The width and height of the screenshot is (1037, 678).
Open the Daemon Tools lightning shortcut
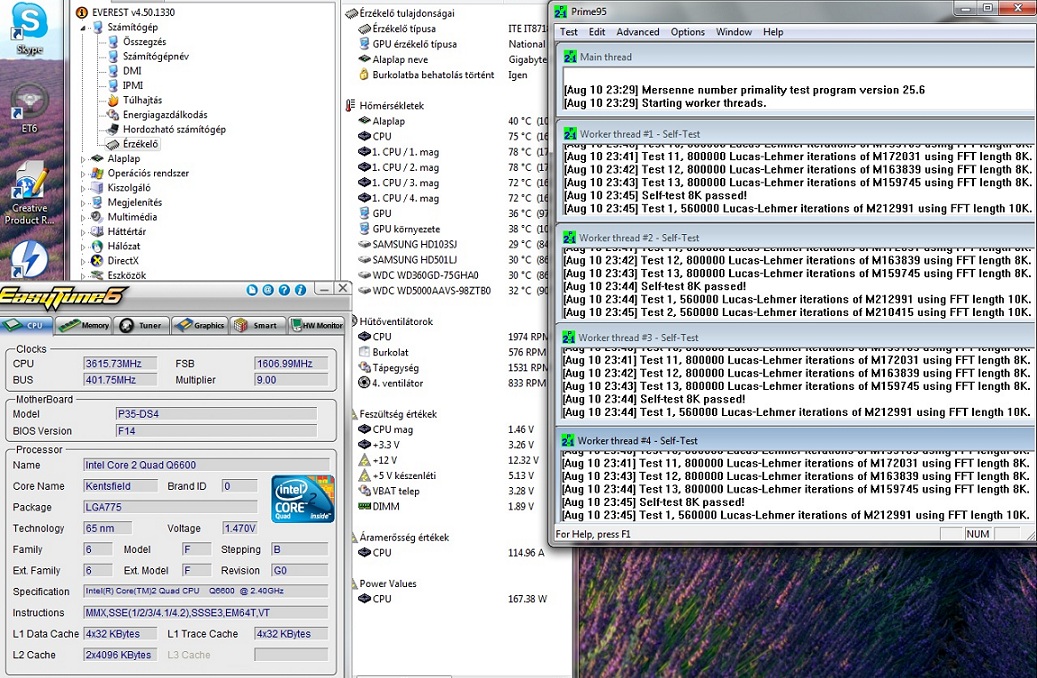[29, 261]
